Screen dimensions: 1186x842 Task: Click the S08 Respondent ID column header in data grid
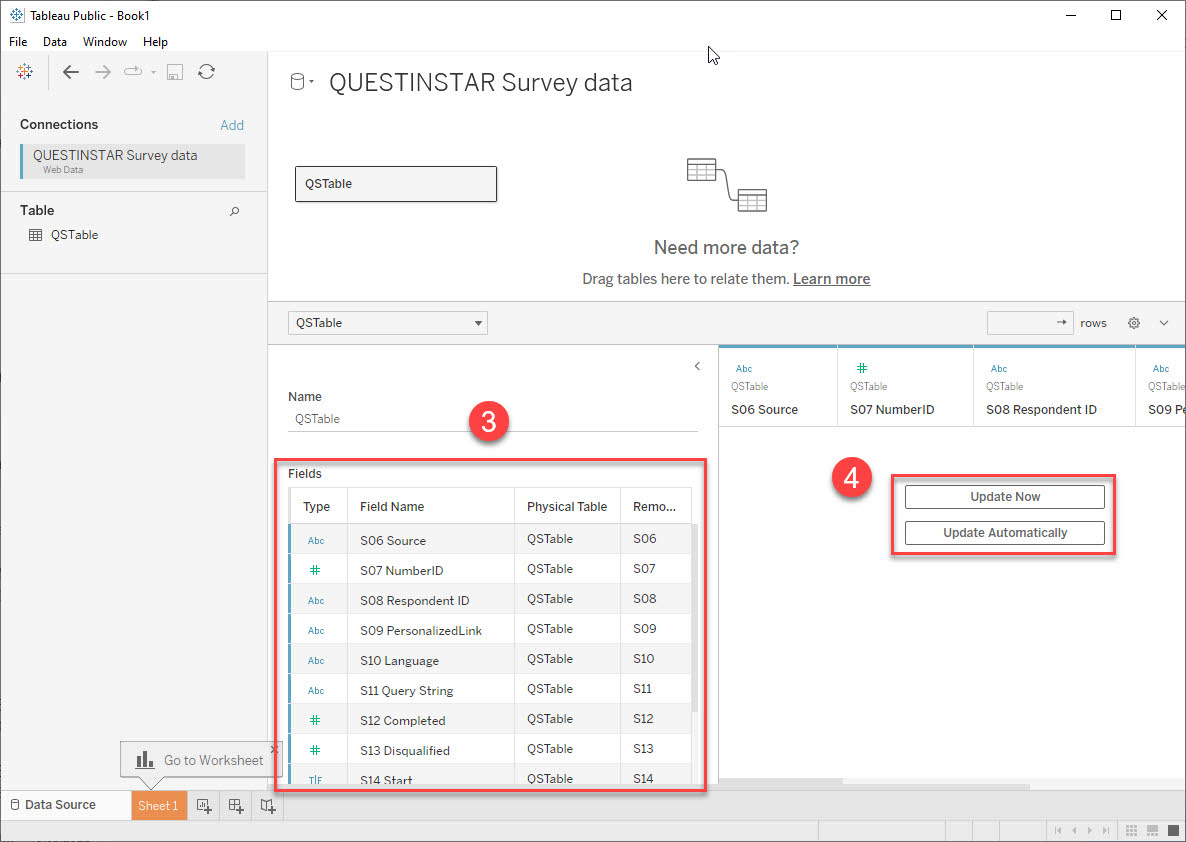click(x=1042, y=410)
